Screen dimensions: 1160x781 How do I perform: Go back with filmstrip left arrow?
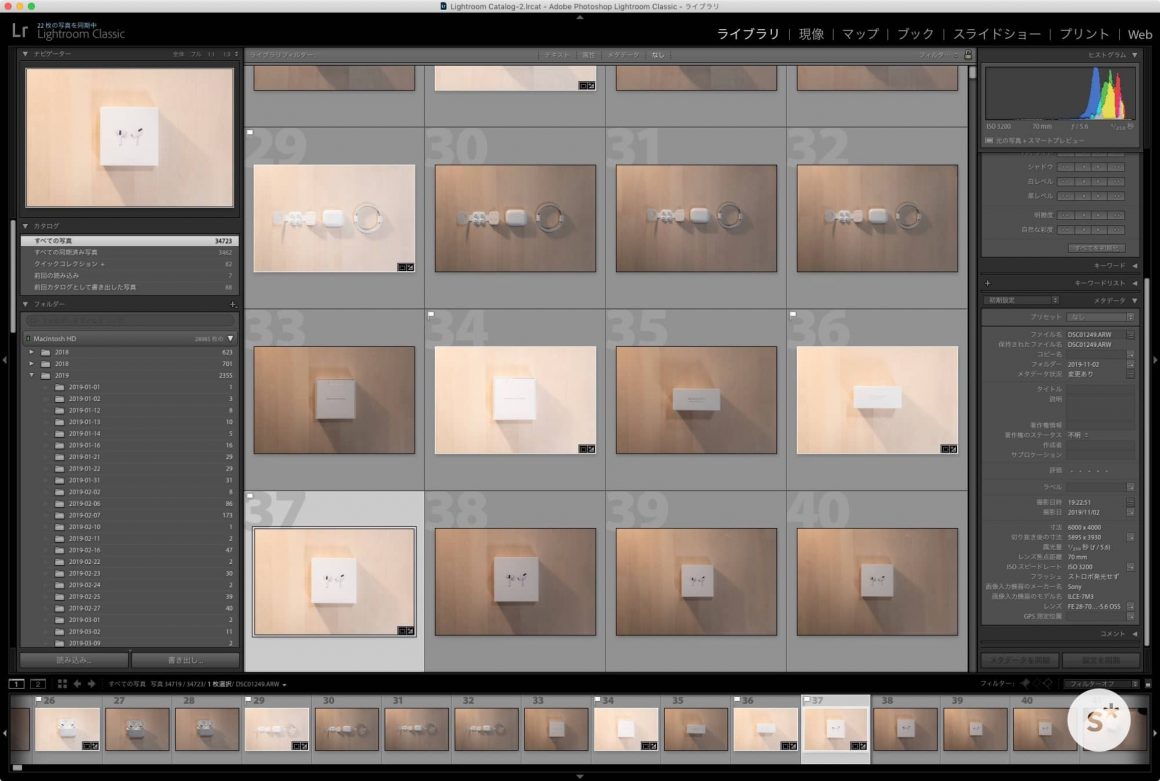[78, 684]
